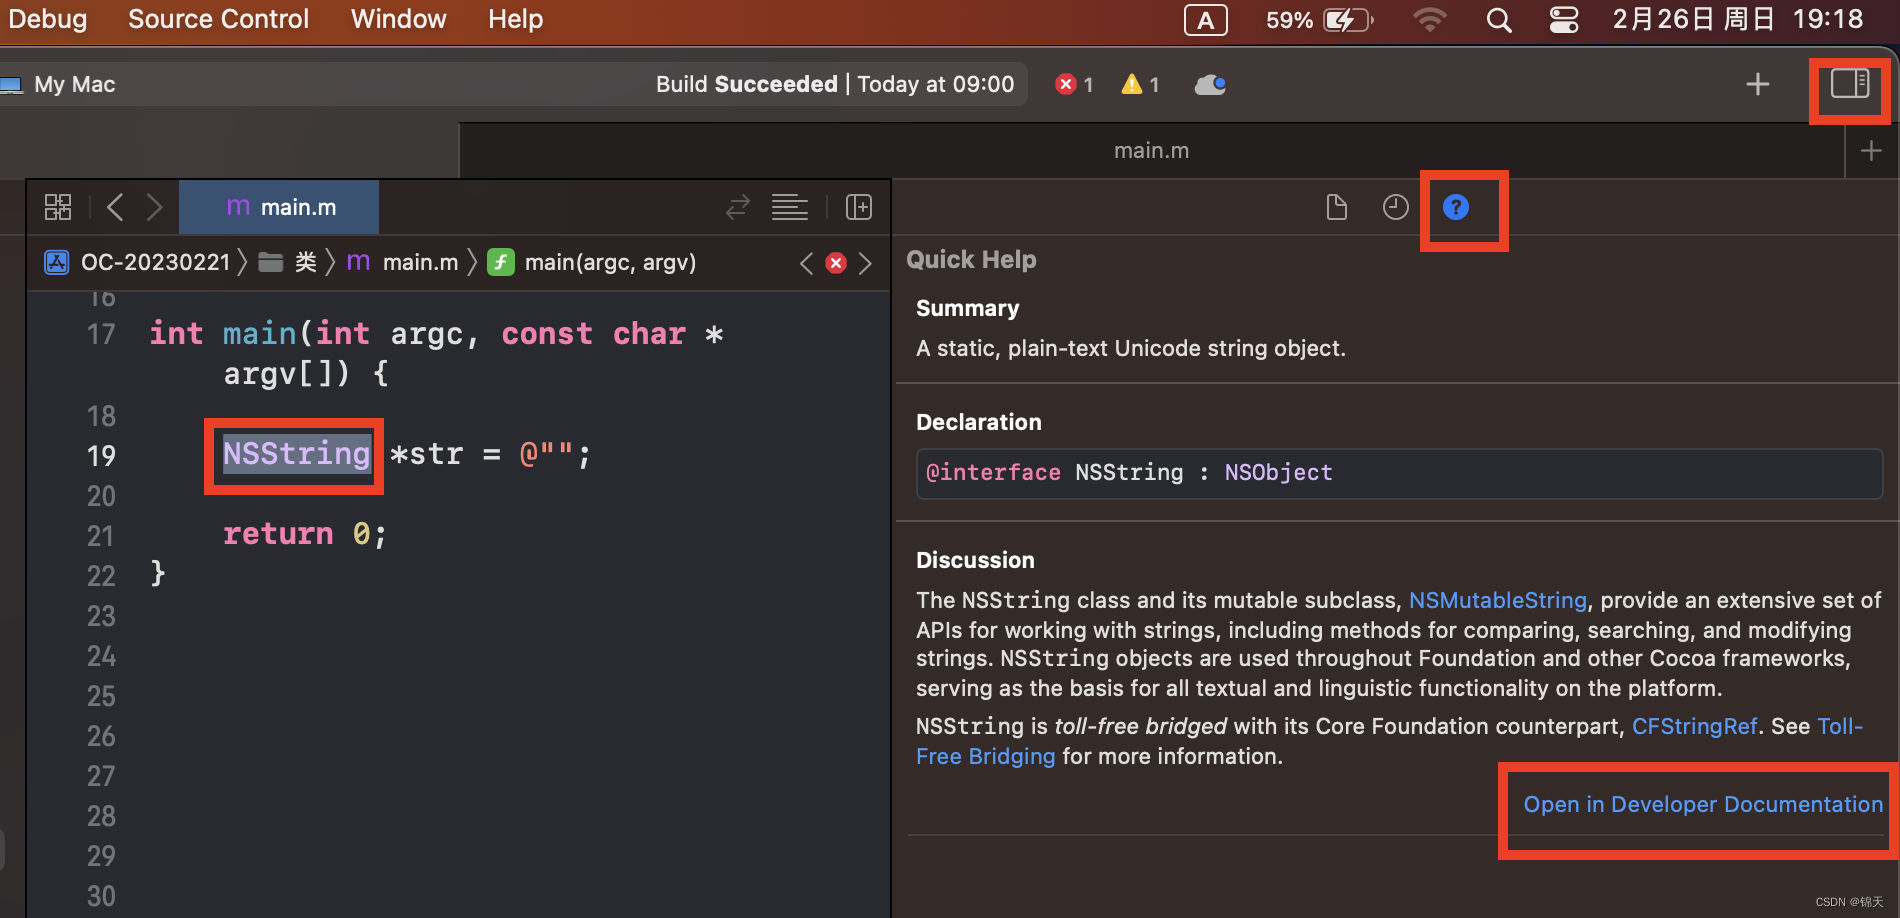Viewport: 1900px width, 918px height.
Task: Click the return keyword on line 21
Action: tap(278, 534)
